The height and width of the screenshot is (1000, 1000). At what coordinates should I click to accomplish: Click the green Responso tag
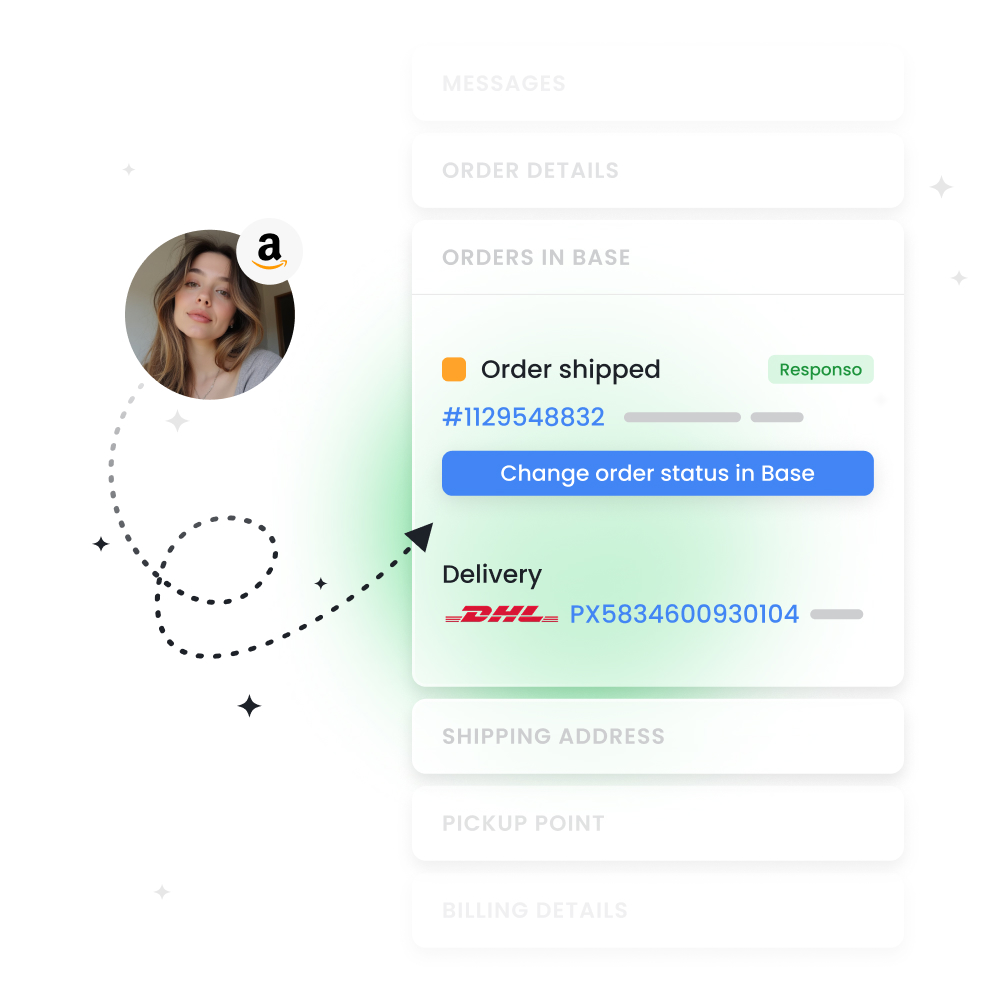(x=820, y=369)
